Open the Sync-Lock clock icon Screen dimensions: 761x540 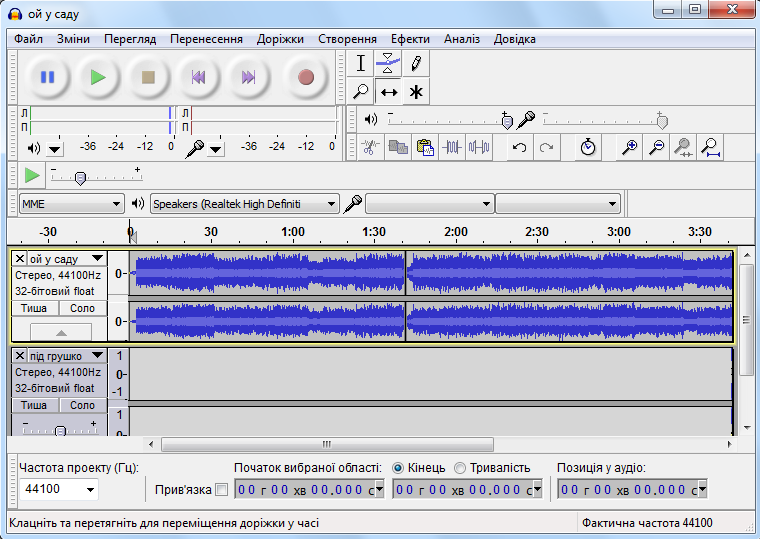tap(588, 147)
